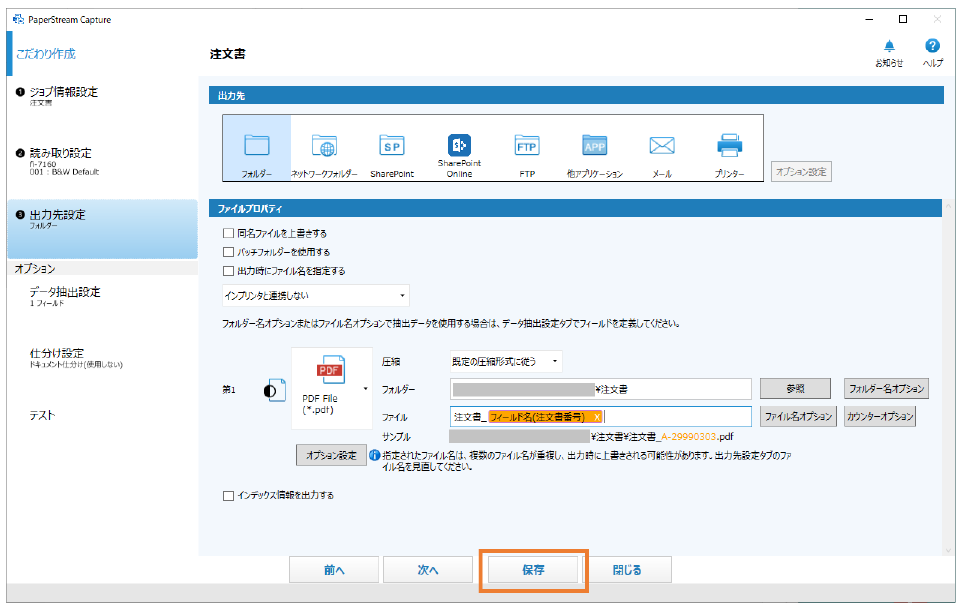The height and width of the screenshot is (609, 961).
Task: Select the メール destination icon
Action: [662, 148]
